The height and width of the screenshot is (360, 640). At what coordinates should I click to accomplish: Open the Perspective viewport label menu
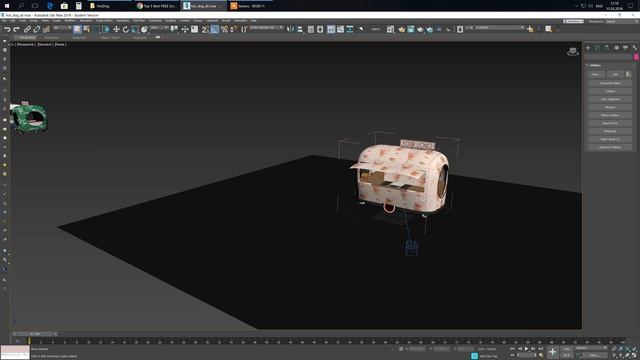tap(25, 44)
